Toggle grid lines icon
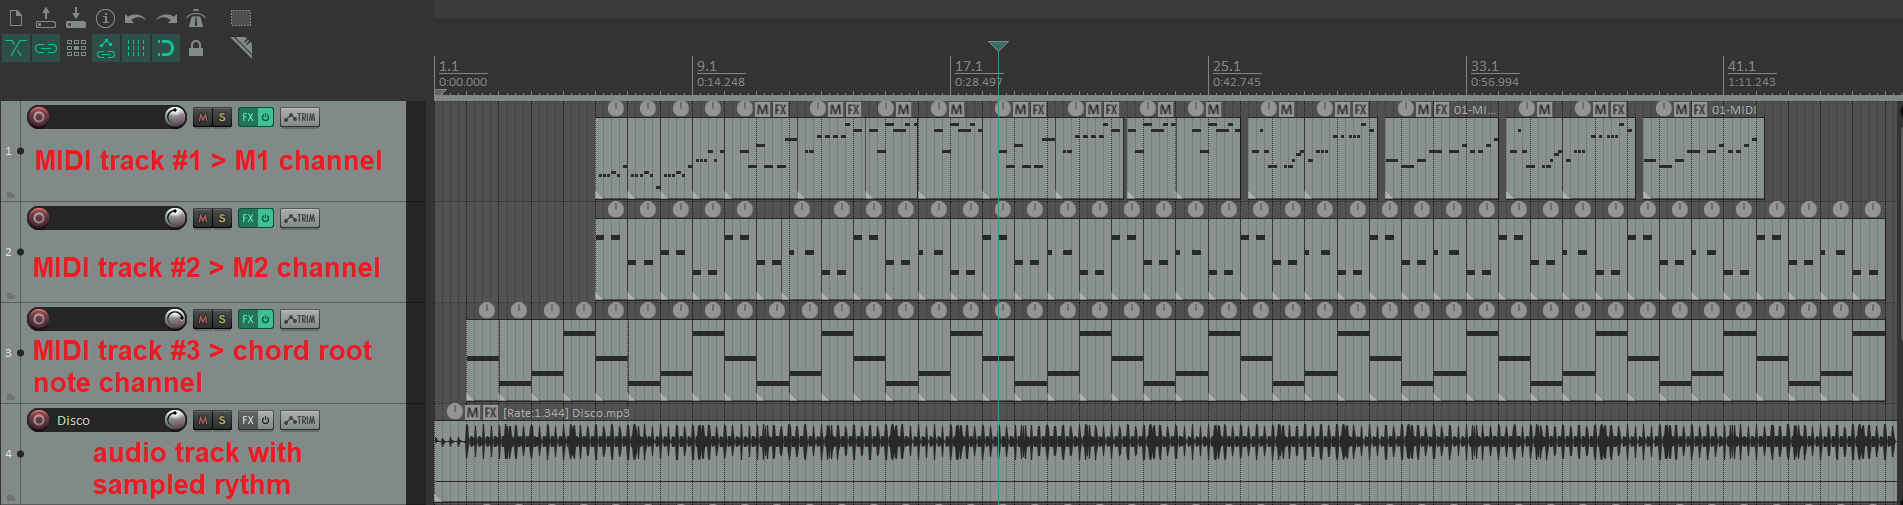The height and width of the screenshot is (505, 1903). (x=136, y=48)
